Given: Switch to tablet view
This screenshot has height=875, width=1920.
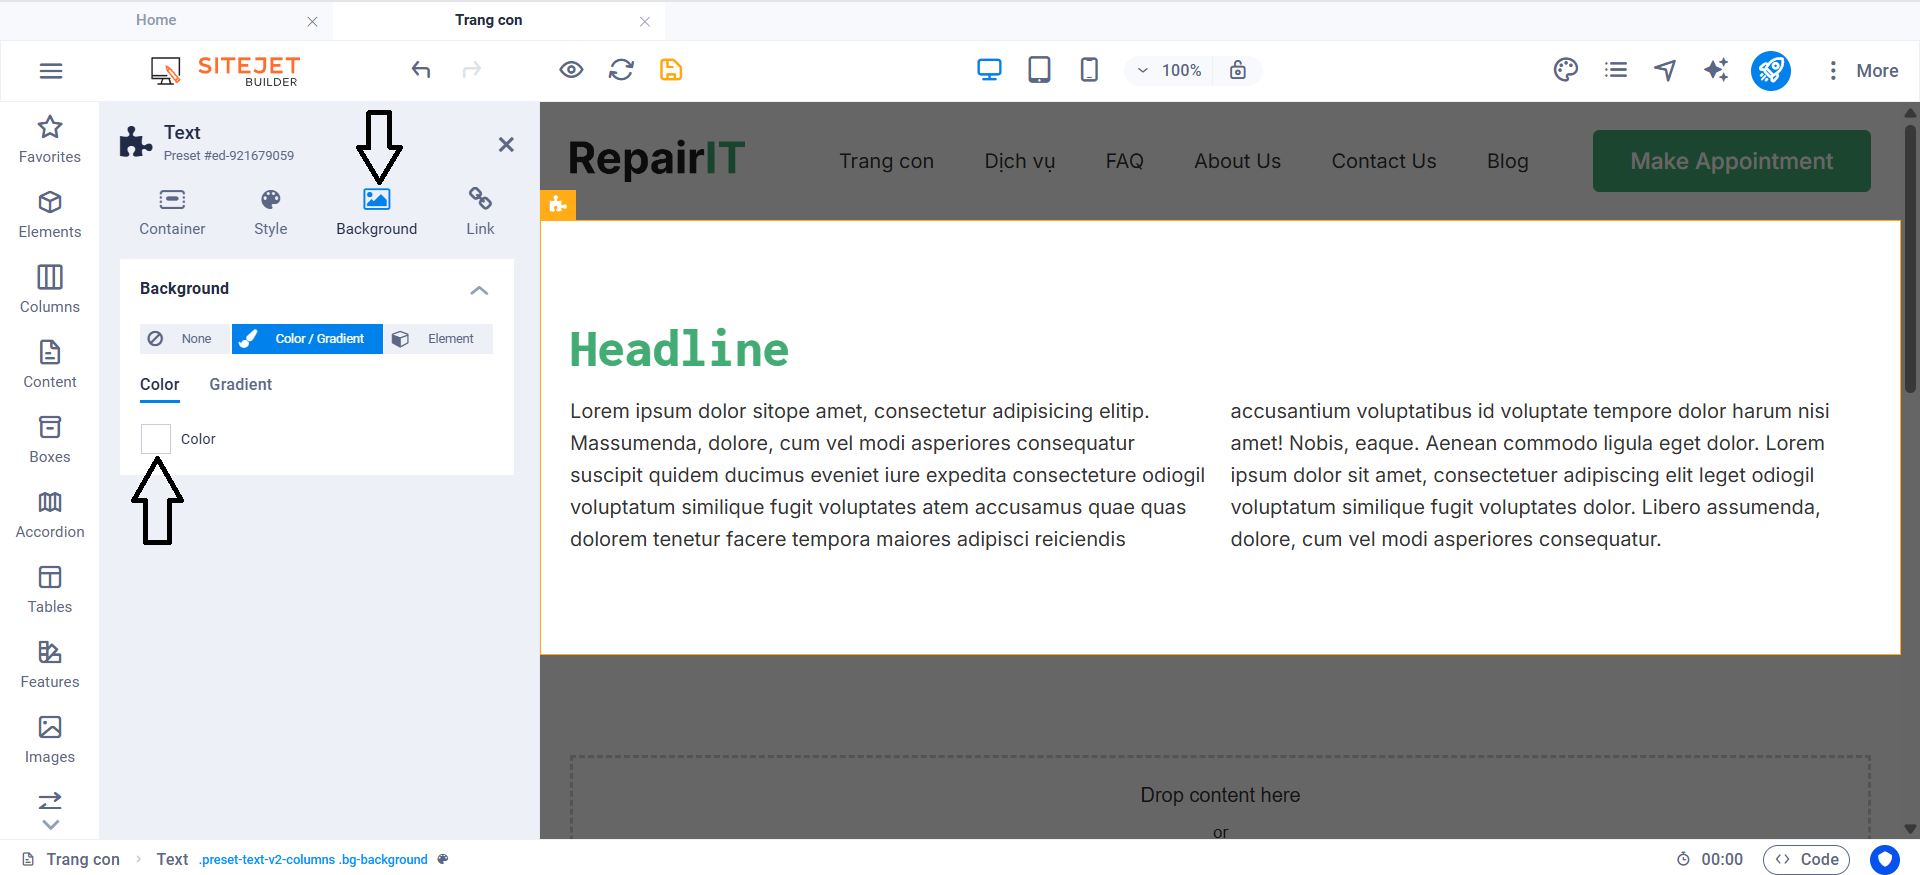Looking at the screenshot, I should coord(1039,70).
